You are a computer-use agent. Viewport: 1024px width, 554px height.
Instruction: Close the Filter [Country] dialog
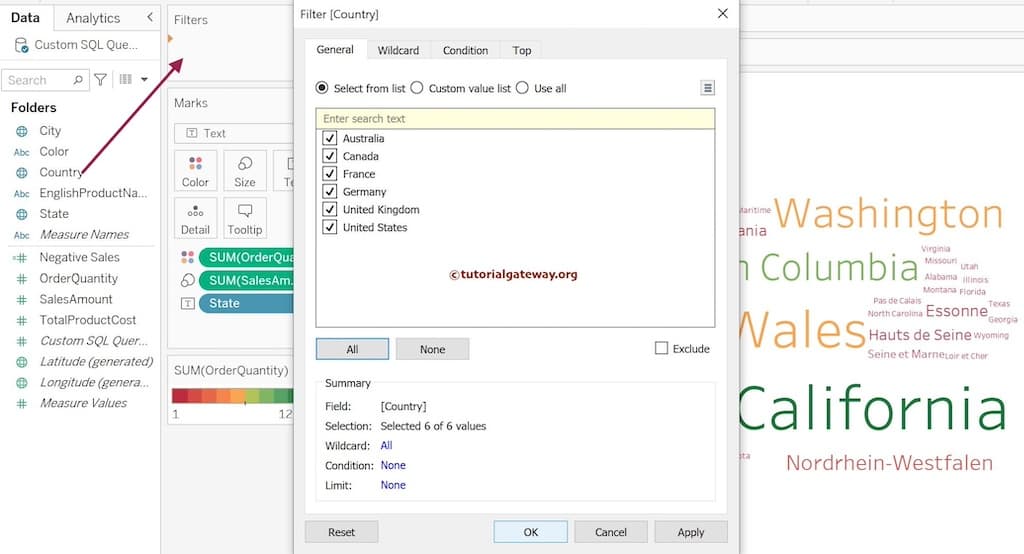click(x=722, y=14)
